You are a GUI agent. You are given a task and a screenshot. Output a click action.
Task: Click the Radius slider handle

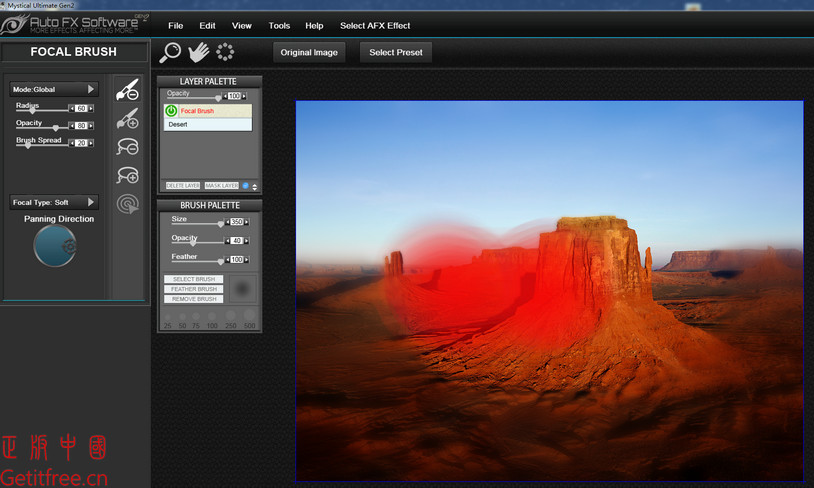(x=33, y=110)
